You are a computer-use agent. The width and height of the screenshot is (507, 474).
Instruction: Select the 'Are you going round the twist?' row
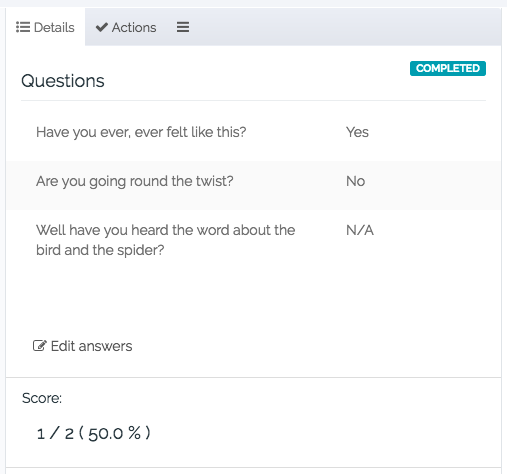253,185
